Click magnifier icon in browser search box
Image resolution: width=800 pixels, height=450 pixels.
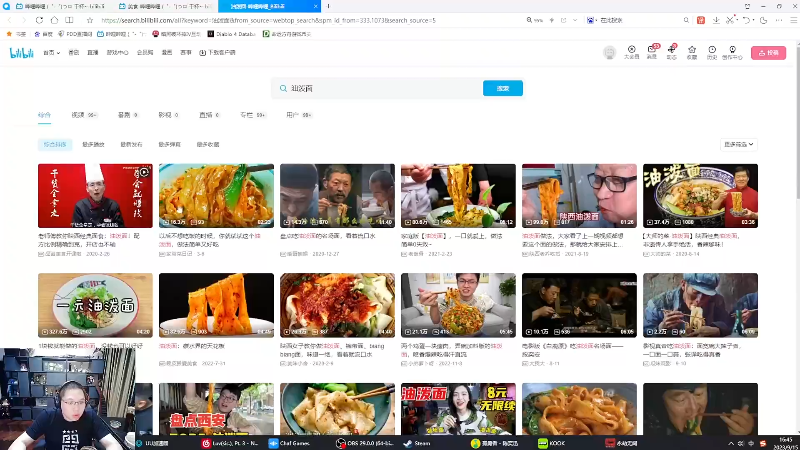coord(686,20)
